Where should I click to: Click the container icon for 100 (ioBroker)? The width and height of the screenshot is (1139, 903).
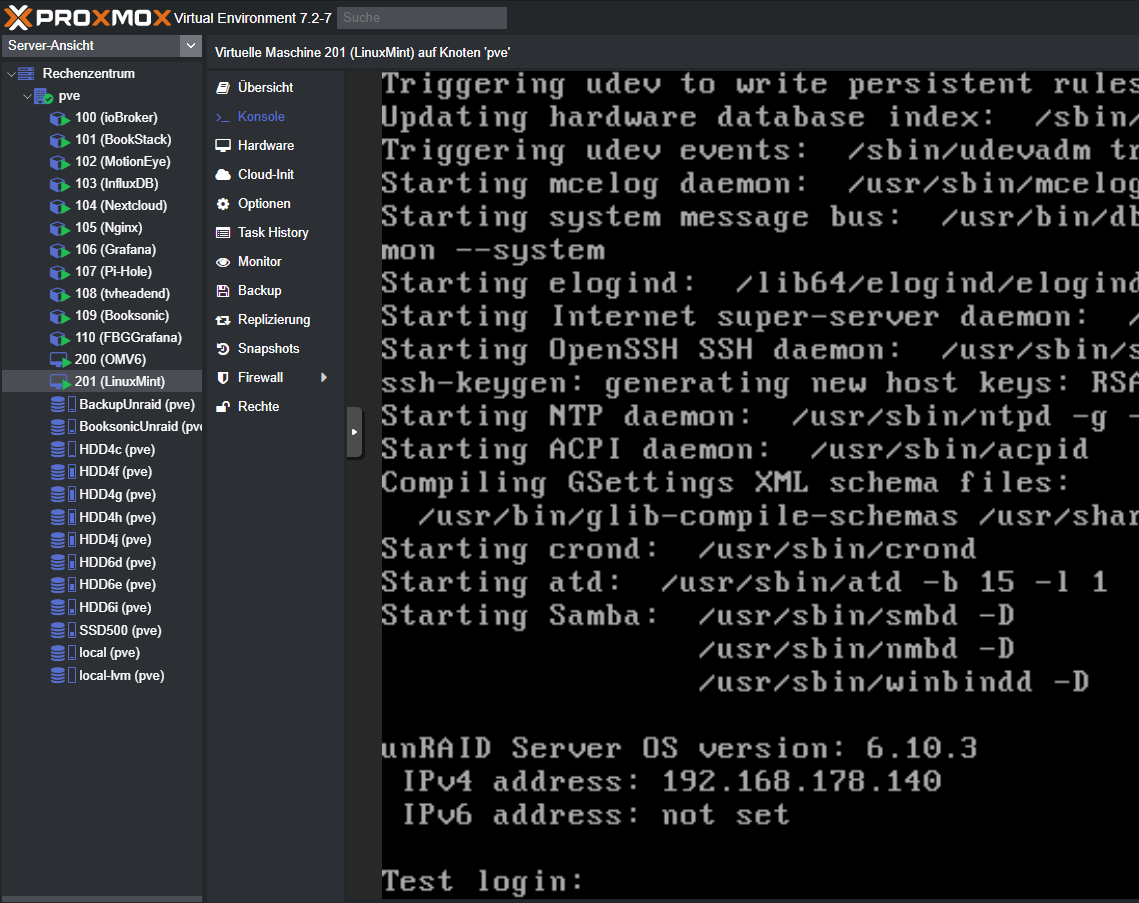(x=60, y=118)
